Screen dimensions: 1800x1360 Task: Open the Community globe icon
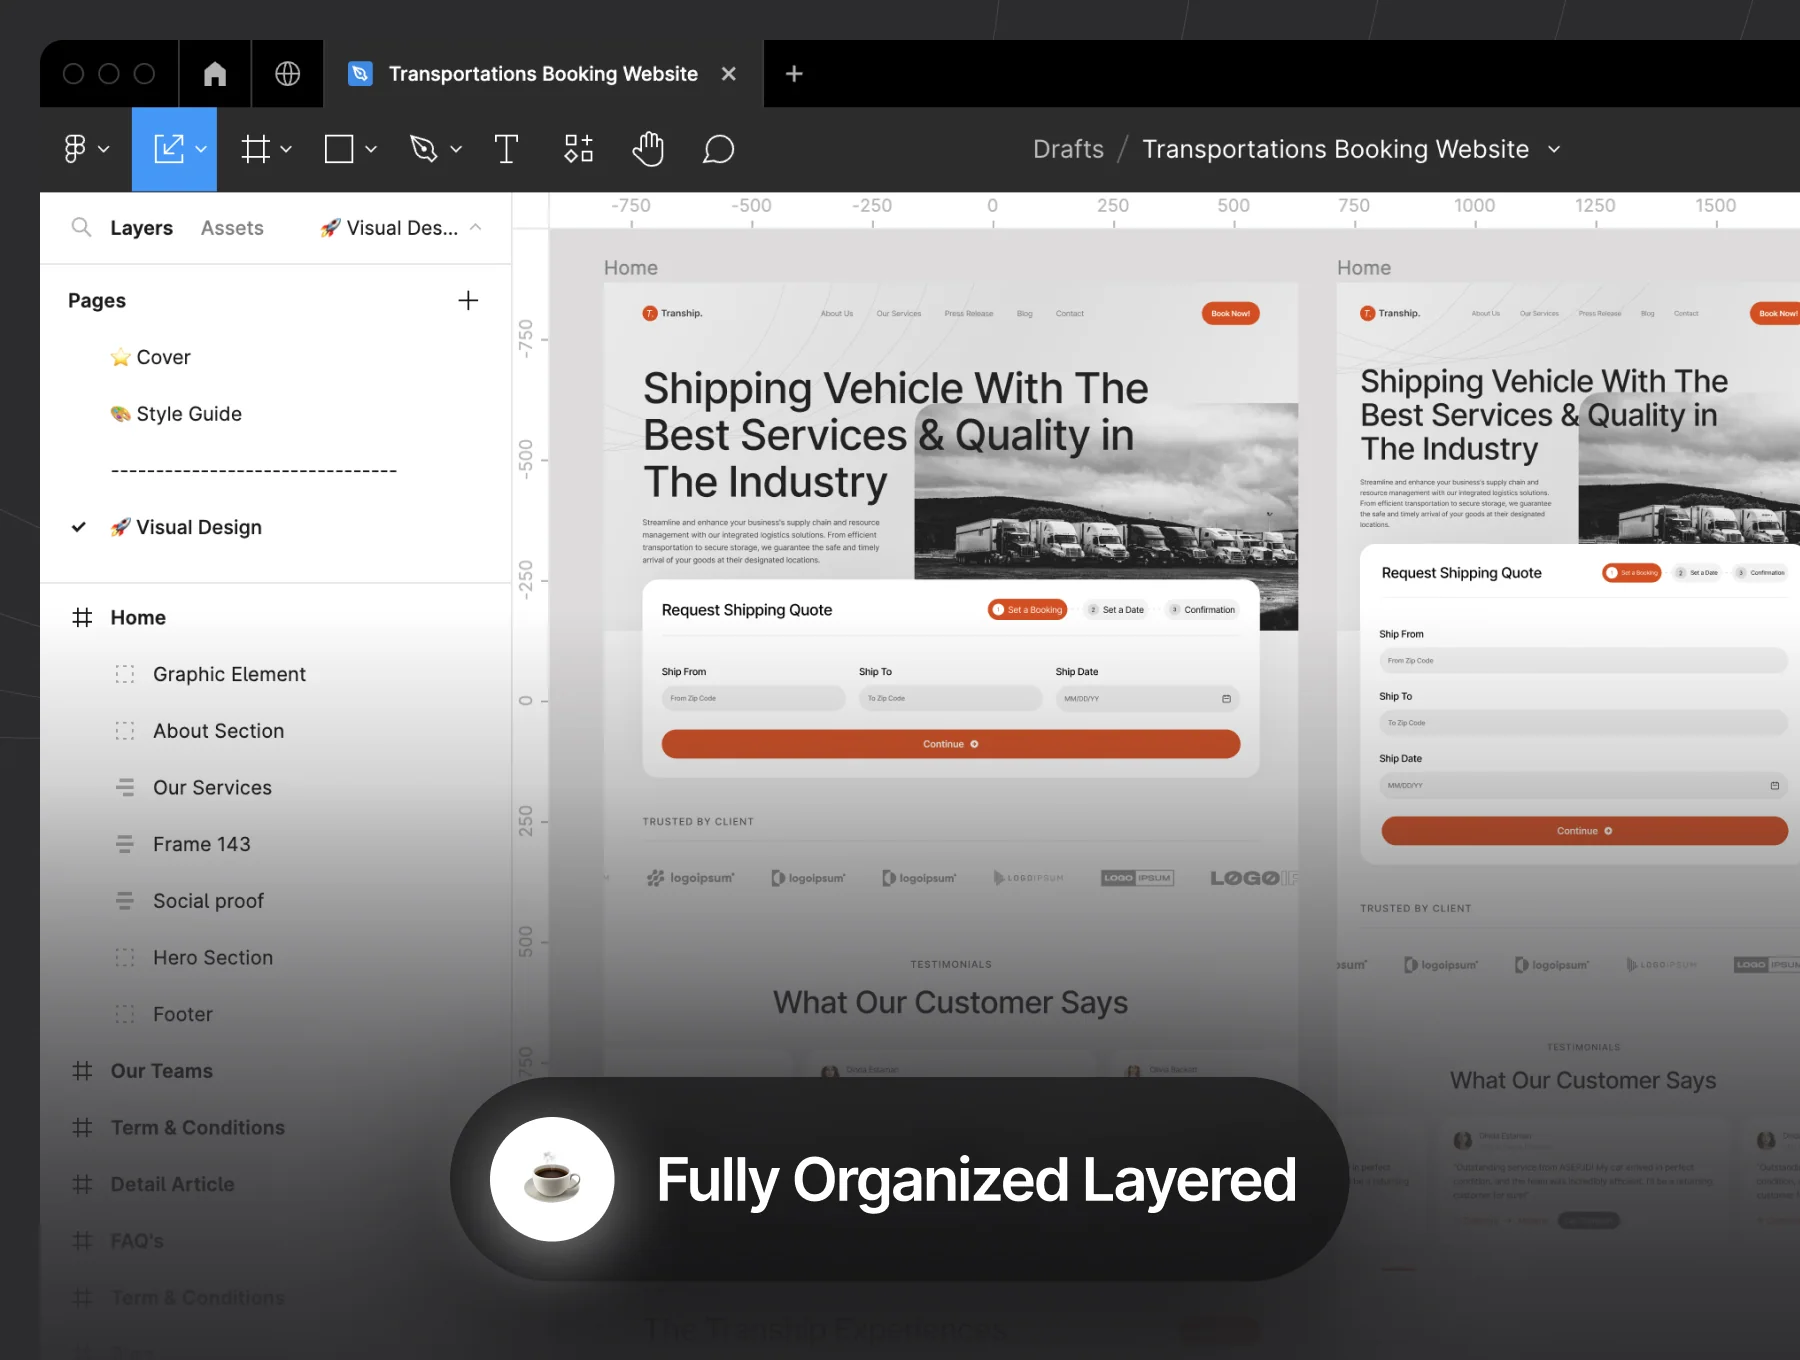[x=288, y=73]
